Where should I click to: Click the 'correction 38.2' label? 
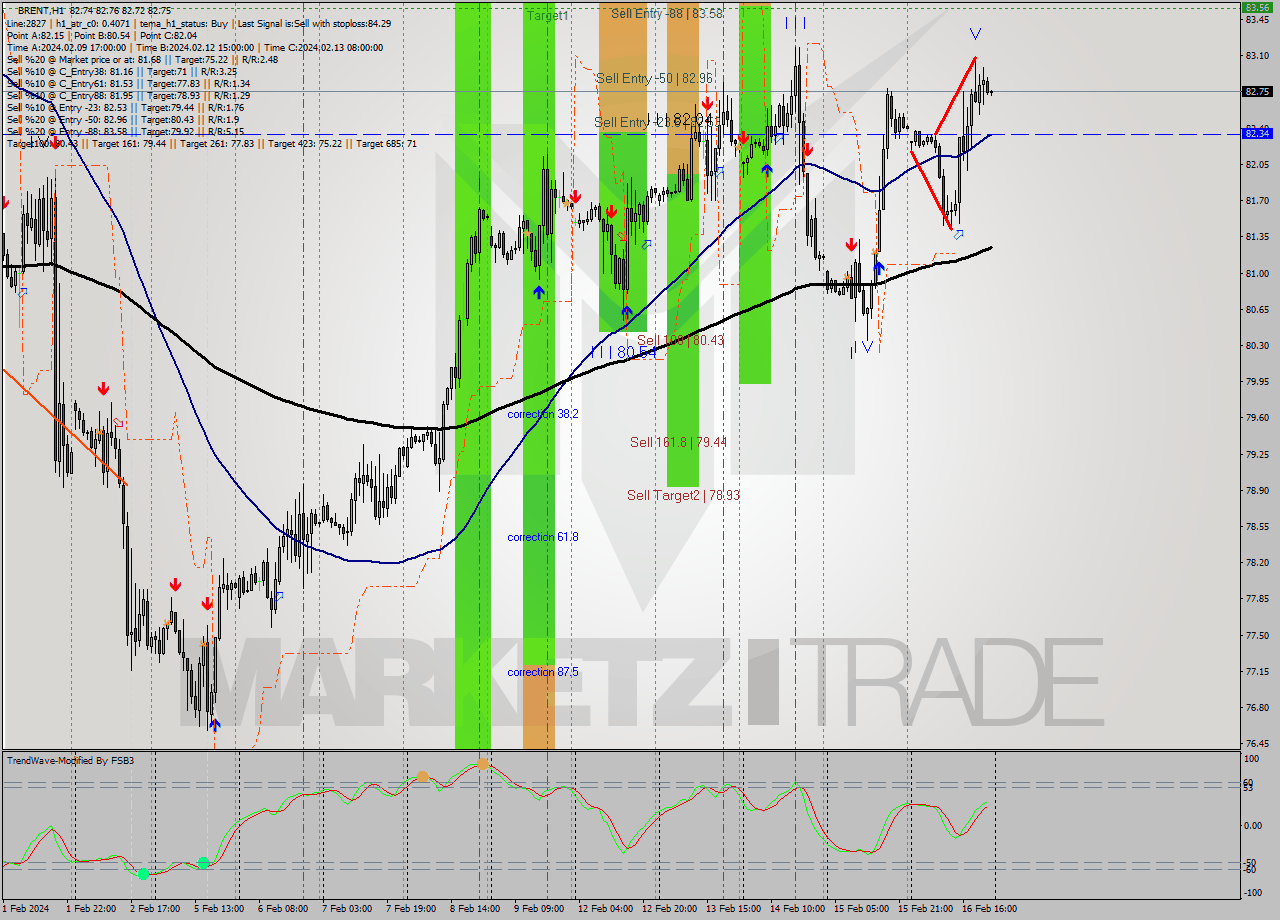542,413
